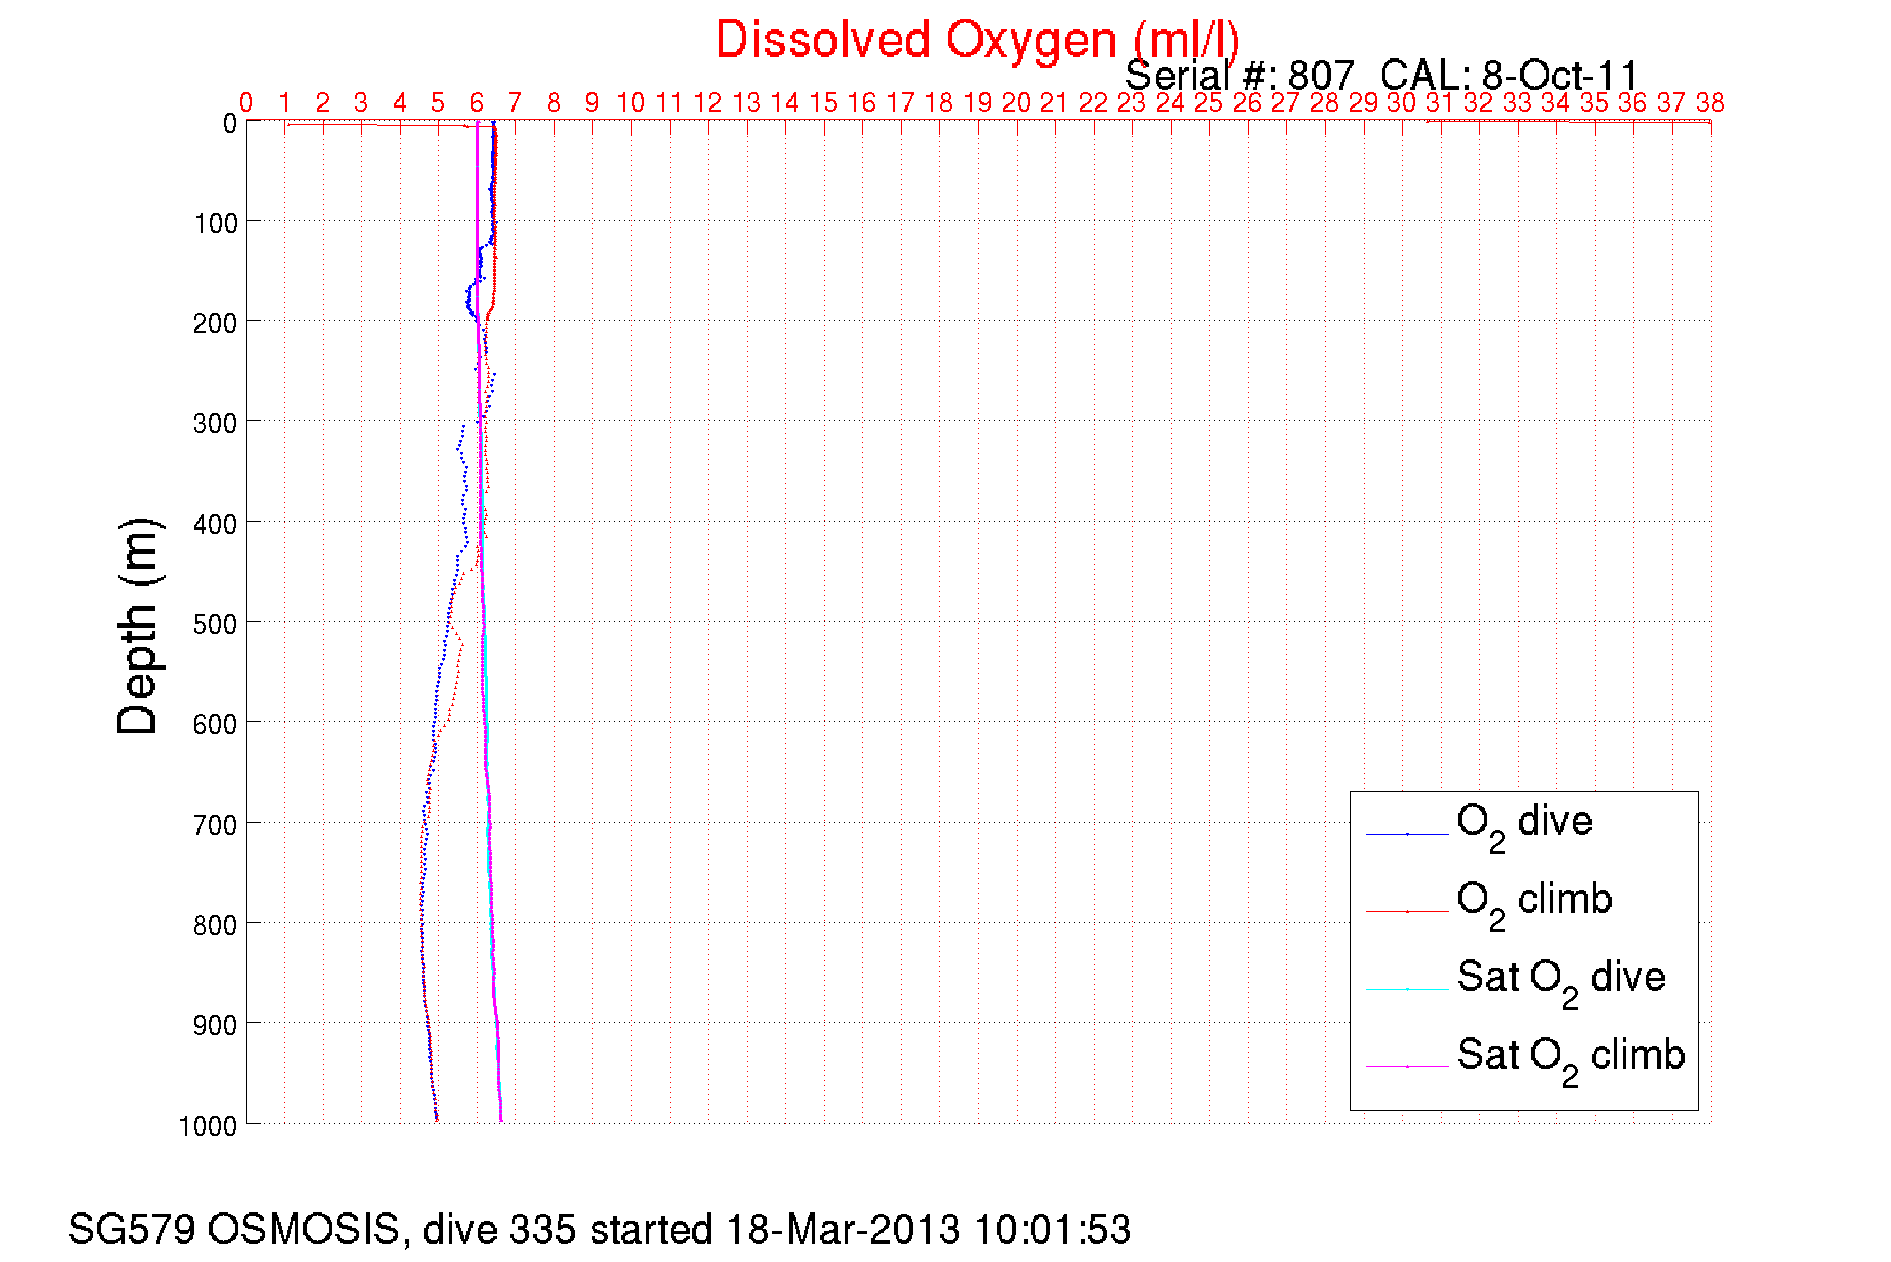This screenshot has height=1262, width=1891.
Task: Click depth tick label '300'
Action: coord(216,423)
